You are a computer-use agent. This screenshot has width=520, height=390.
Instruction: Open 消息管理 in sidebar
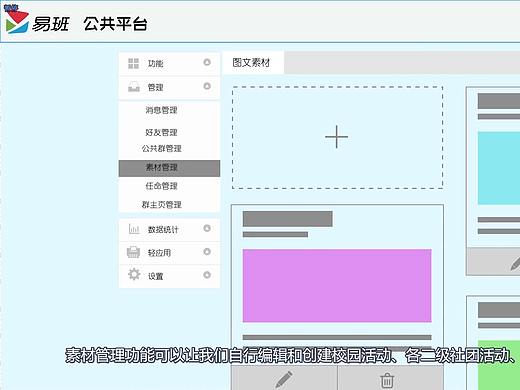tap(161, 110)
